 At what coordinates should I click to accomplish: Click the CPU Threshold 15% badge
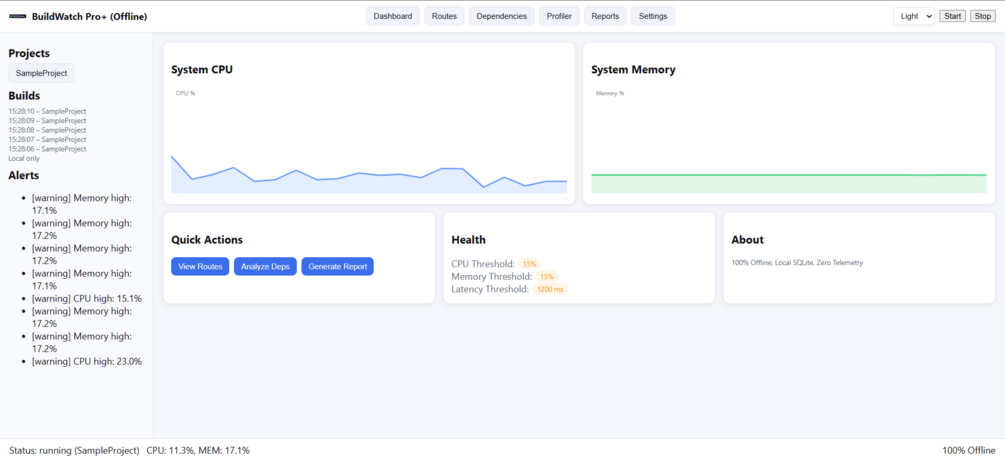tap(529, 264)
